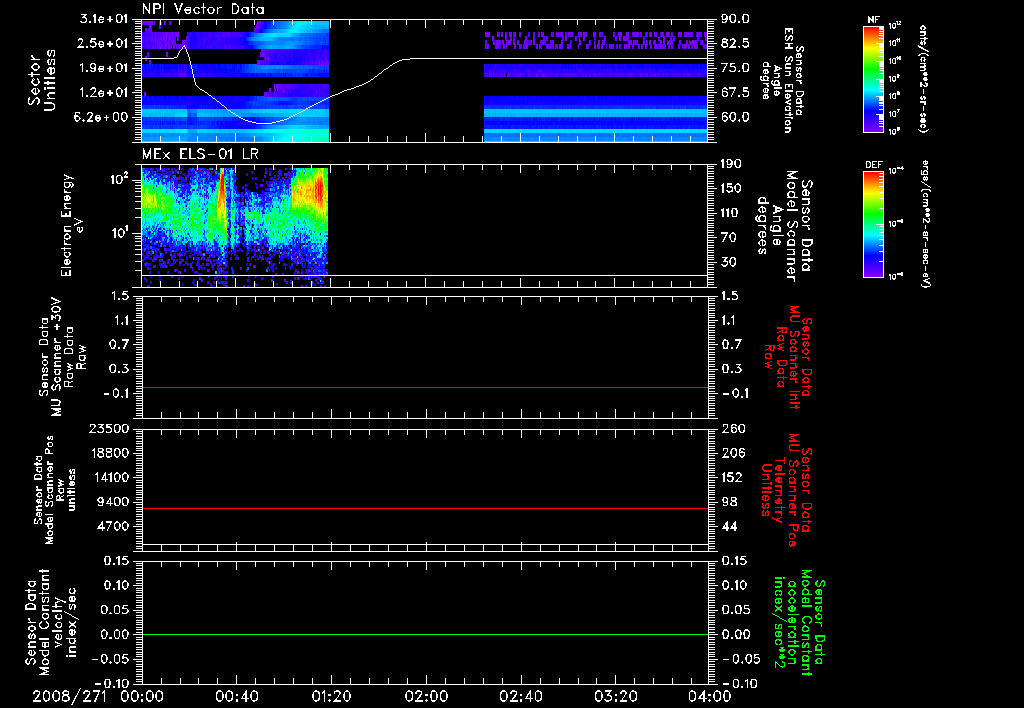Click the 44 telemetry axis value
Screen dimensions: 1024x708
pos(729,526)
